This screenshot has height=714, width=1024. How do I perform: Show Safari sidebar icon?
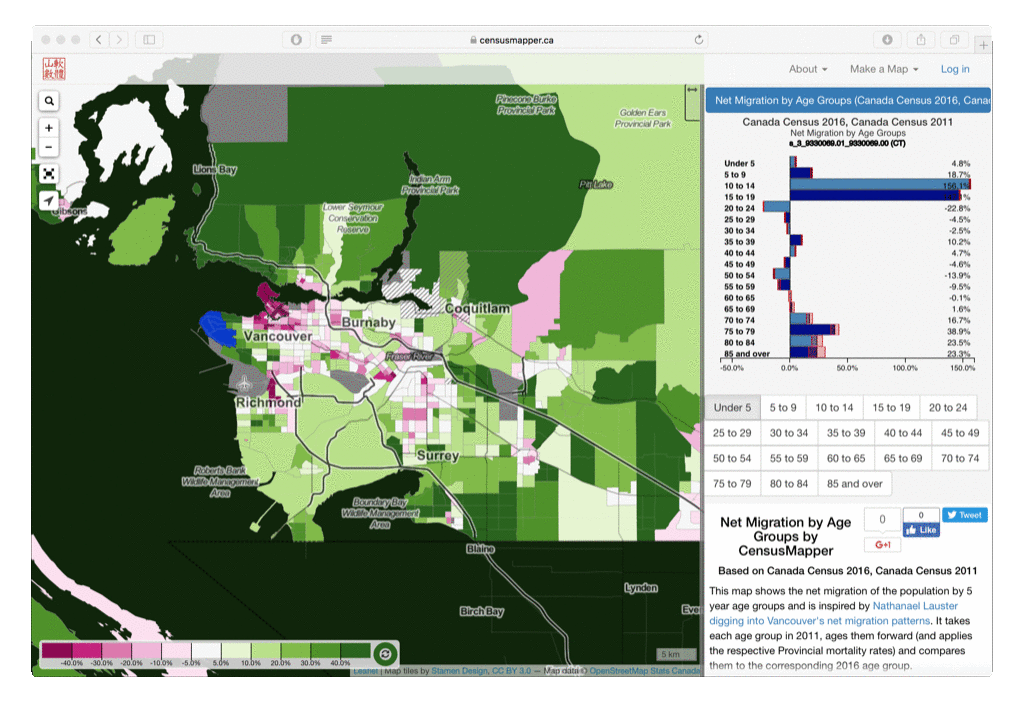(150, 40)
